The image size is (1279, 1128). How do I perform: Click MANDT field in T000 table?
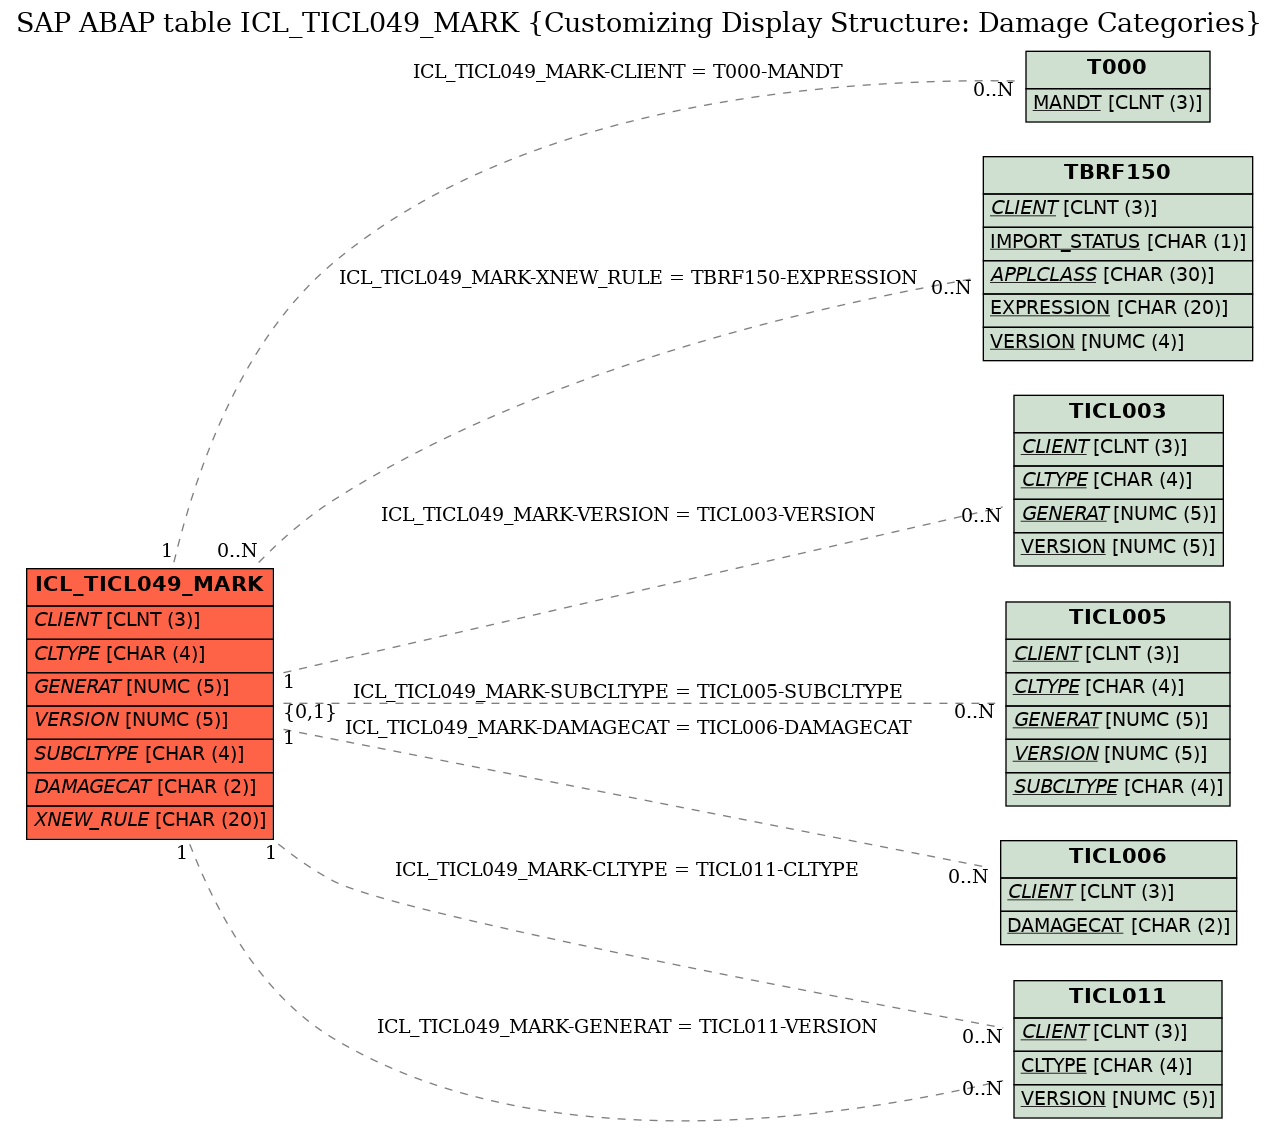pyautogui.click(x=1117, y=104)
